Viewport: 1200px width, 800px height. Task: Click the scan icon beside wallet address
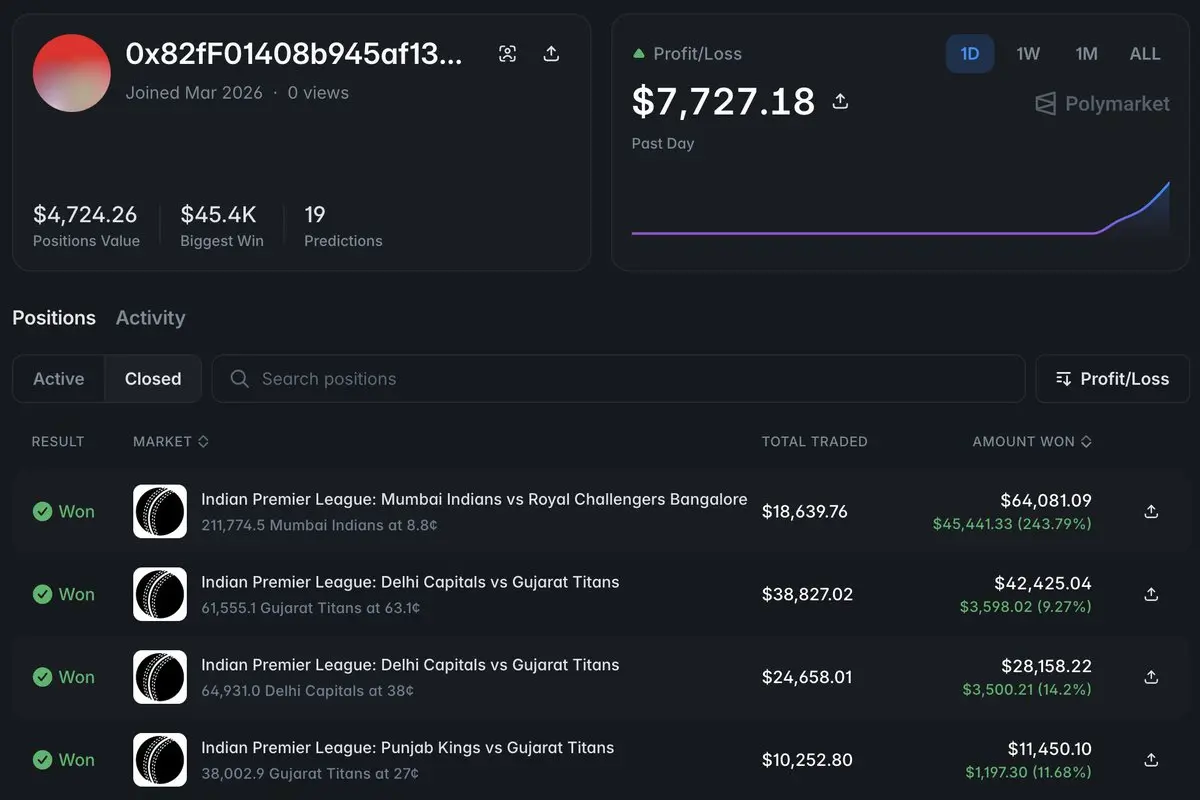(x=508, y=54)
